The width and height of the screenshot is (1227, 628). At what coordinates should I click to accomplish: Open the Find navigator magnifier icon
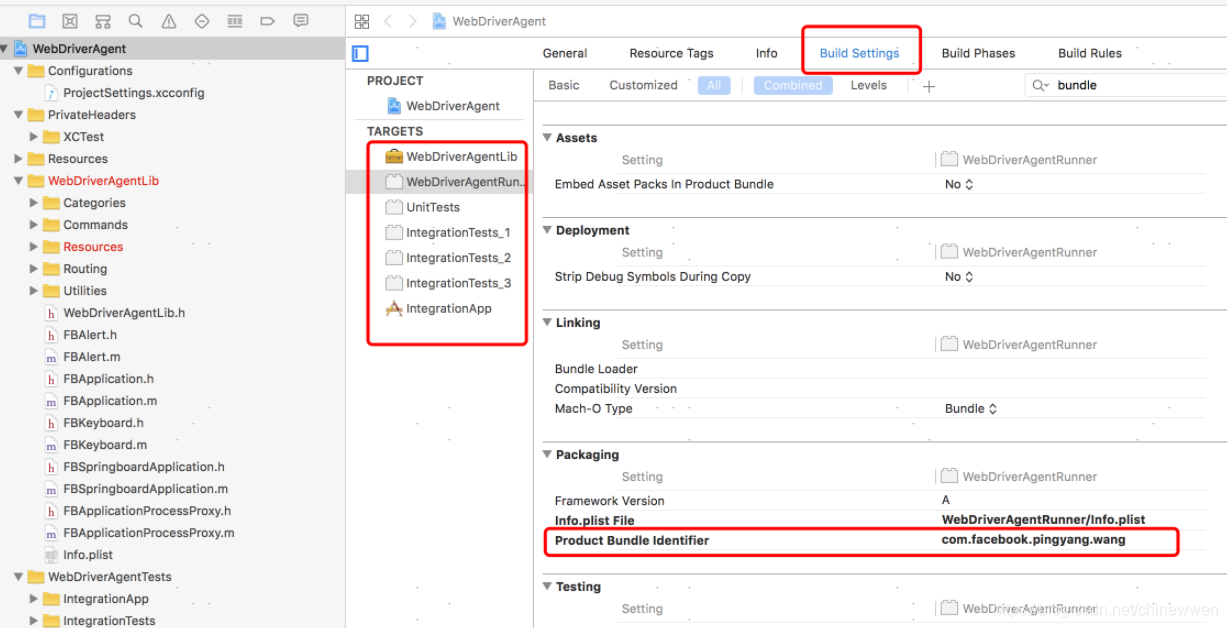[x=136, y=21]
